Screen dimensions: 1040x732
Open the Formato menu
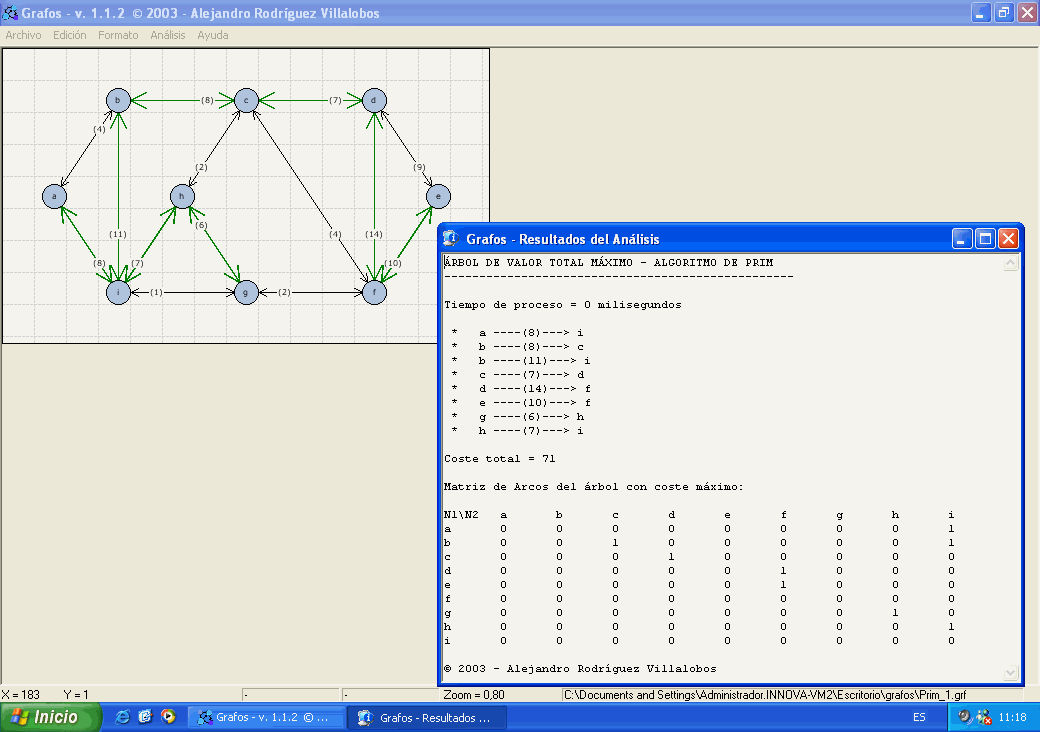118,35
